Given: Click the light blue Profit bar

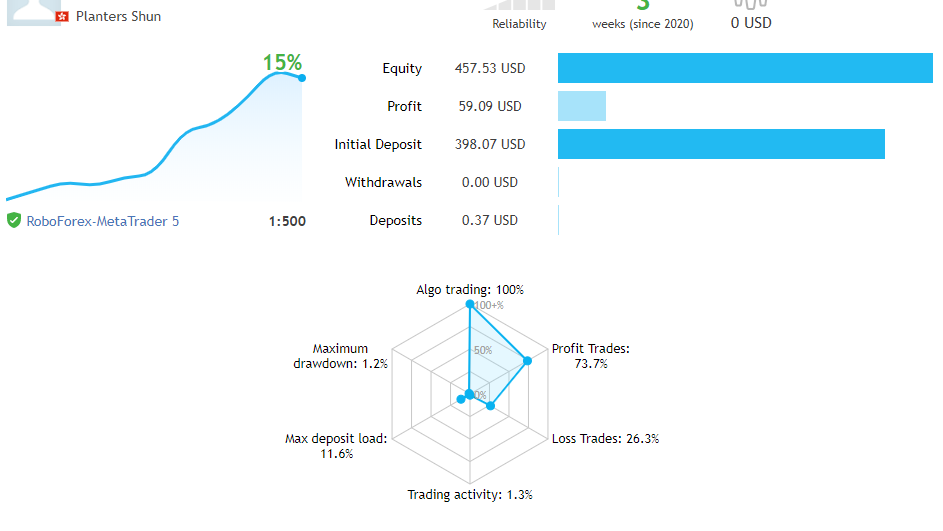Looking at the screenshot, I should click(x=582, y=106).
